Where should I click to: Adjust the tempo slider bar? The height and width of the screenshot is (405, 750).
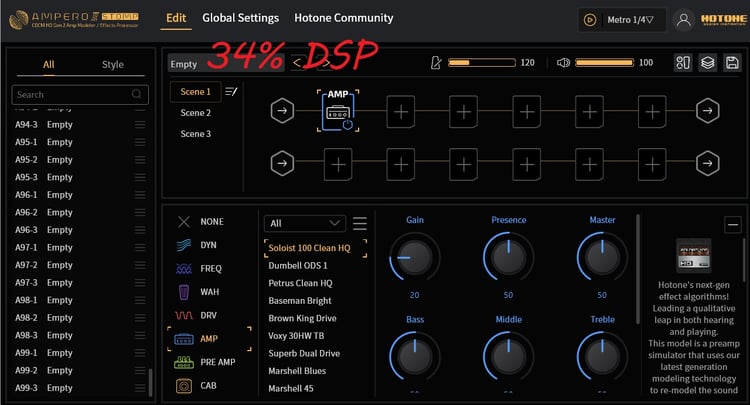pos(482,63)
